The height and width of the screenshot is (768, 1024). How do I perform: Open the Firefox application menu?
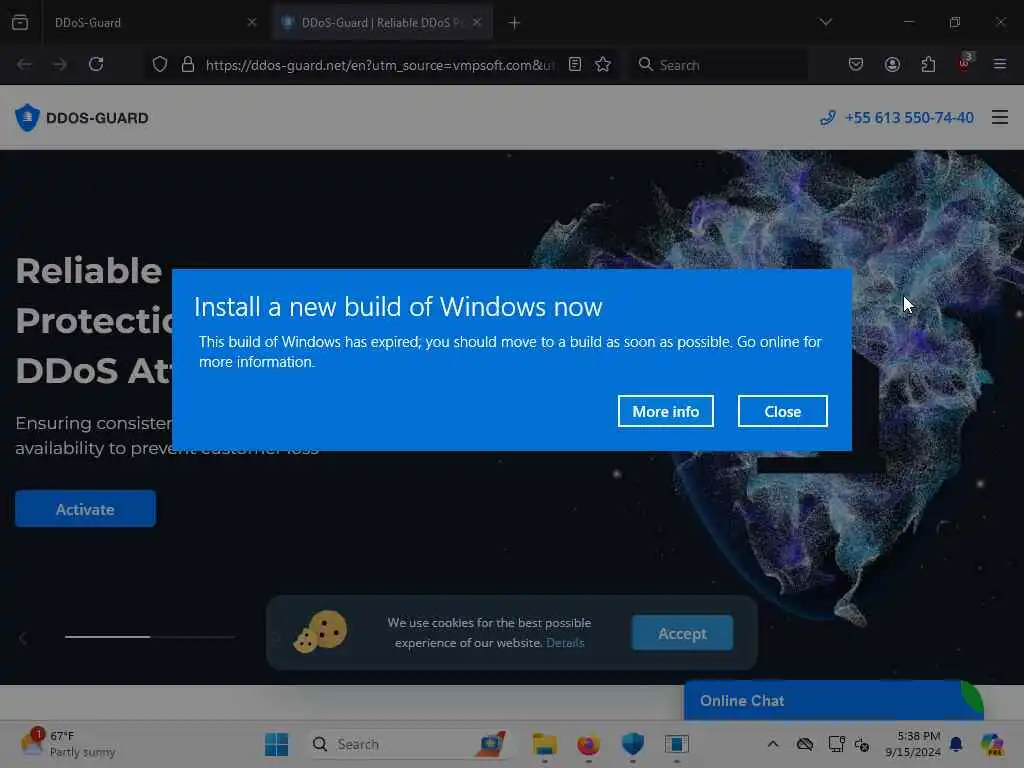click(x=1000, y=64)
